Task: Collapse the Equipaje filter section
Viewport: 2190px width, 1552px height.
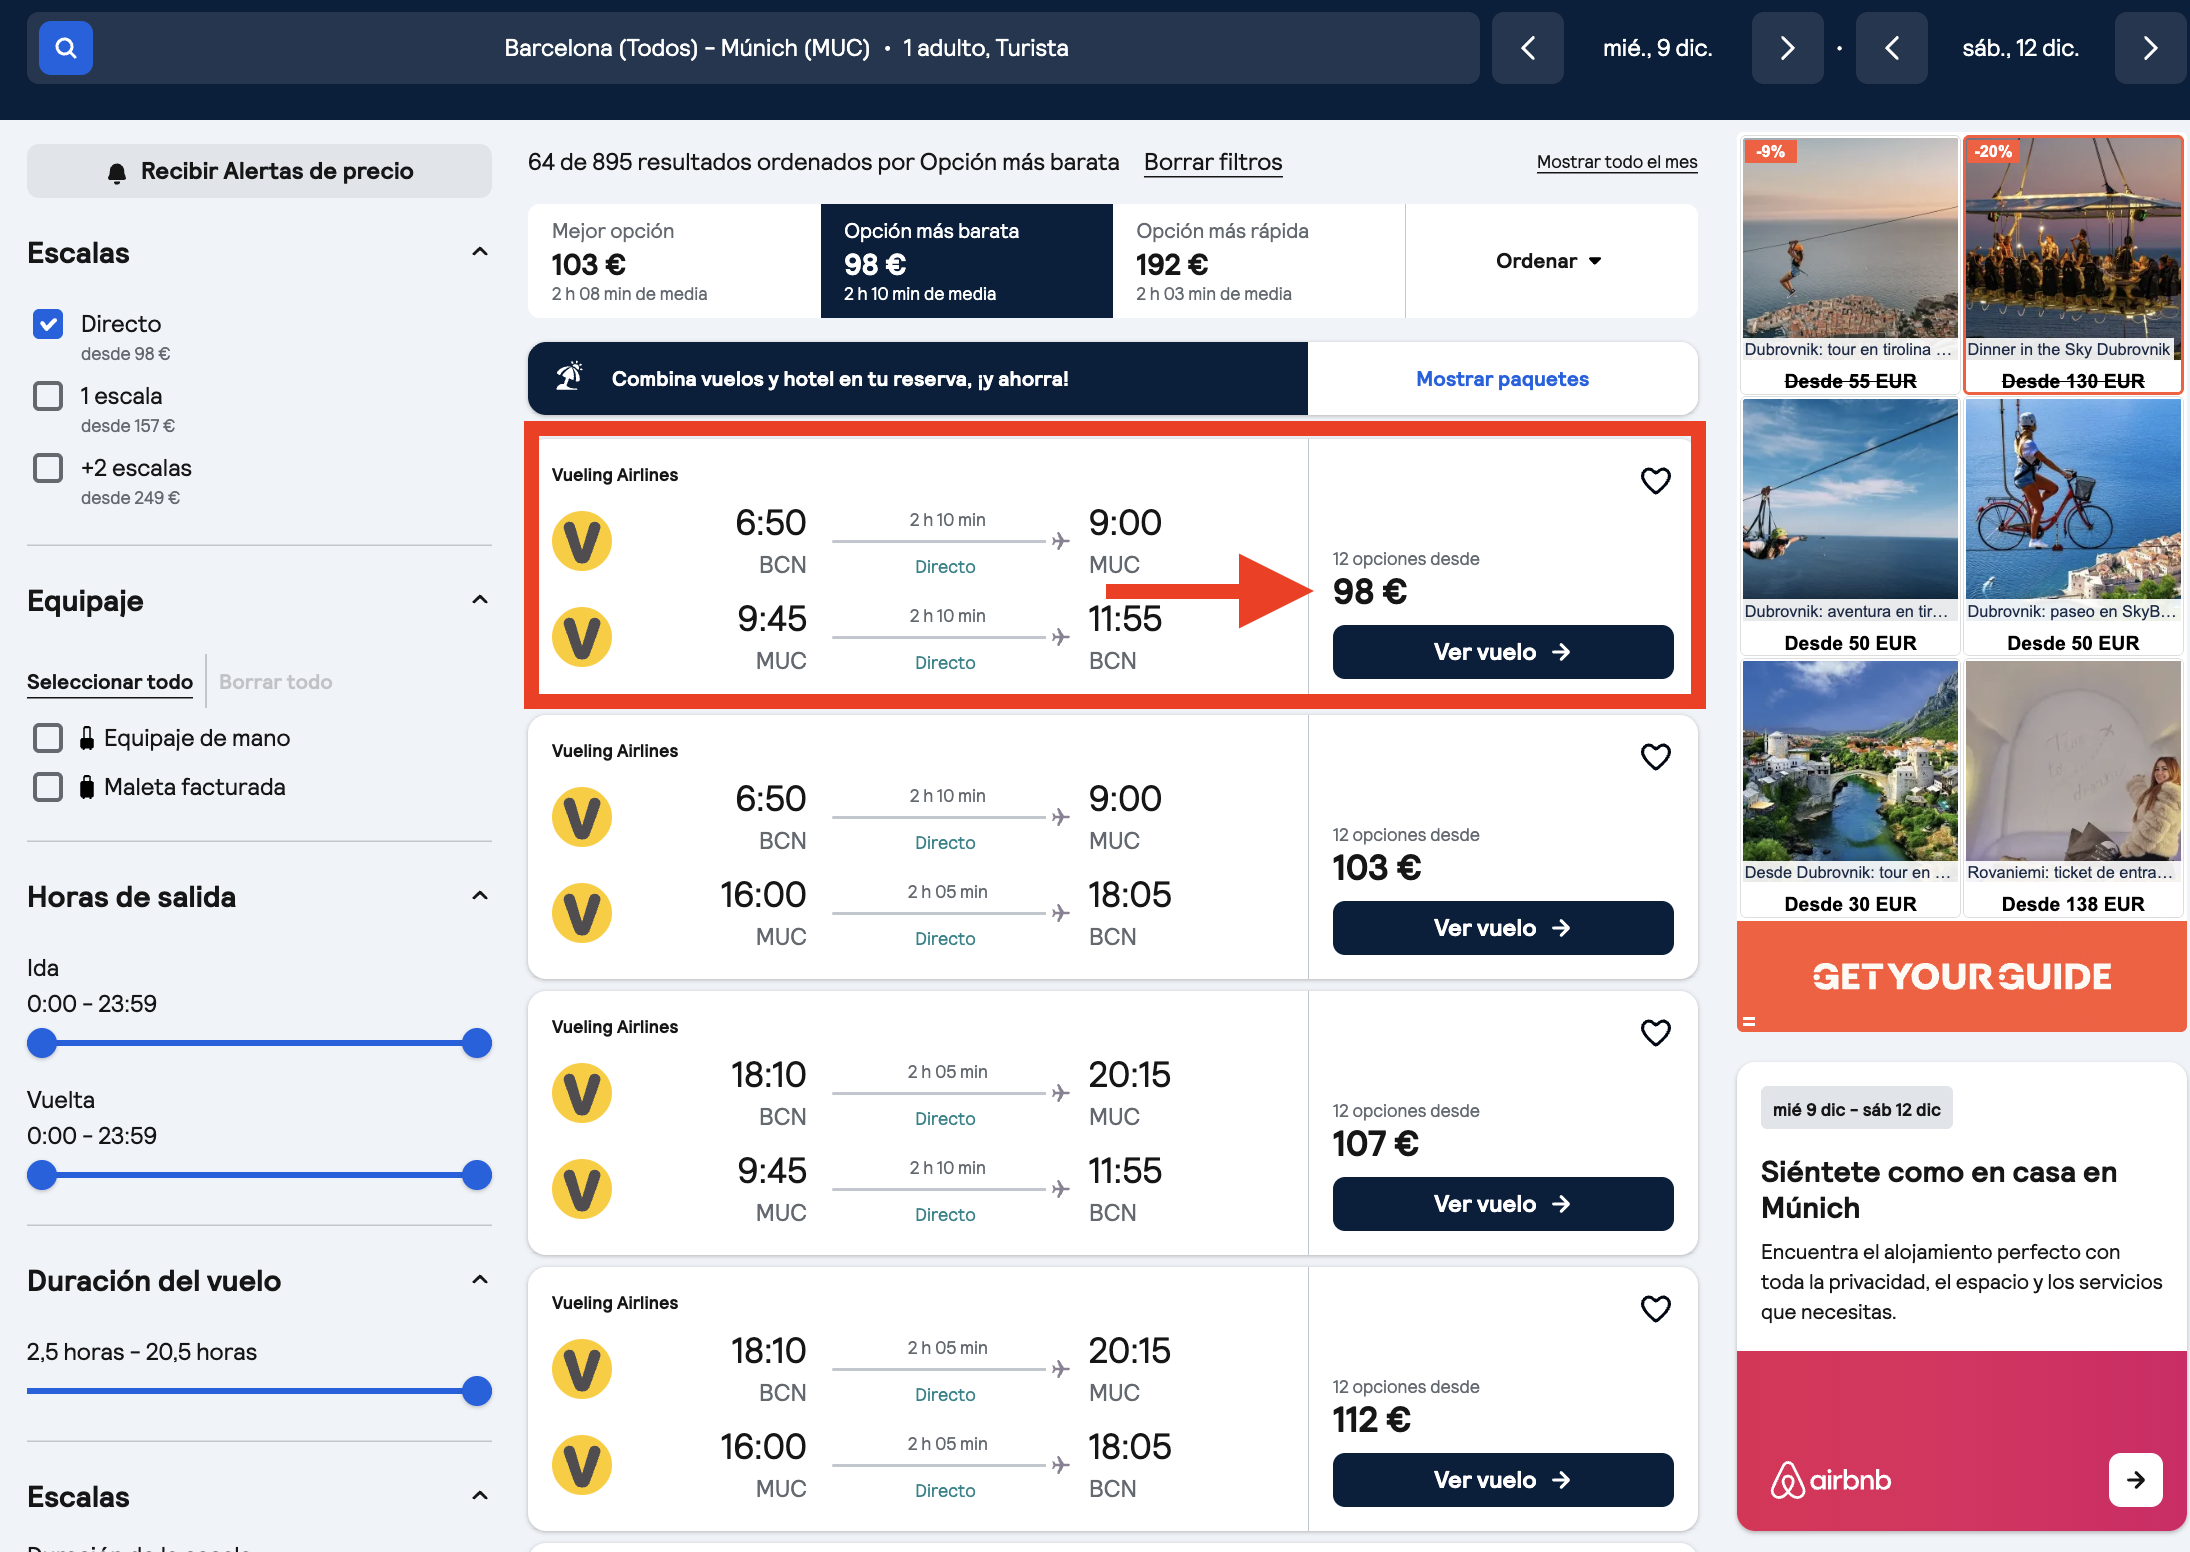Action: pyautogui.click(x=480, y=600)
